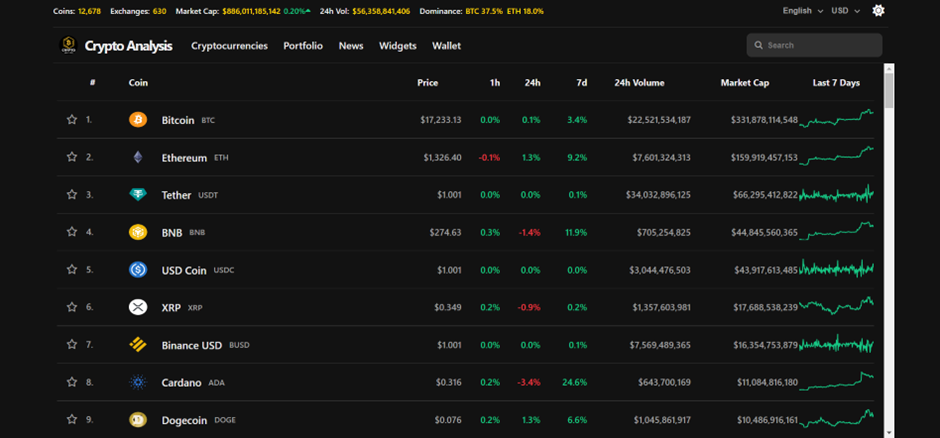Click the Crypto Analysis logo icon

(68, 46)
